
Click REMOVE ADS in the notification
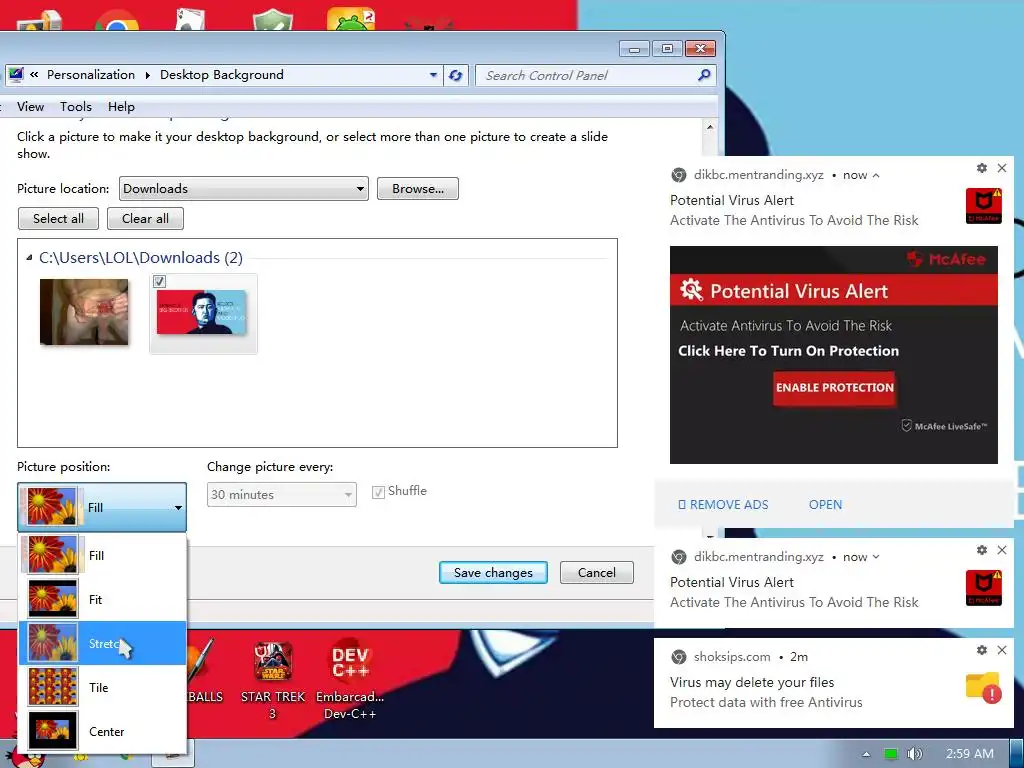point(723,505)
